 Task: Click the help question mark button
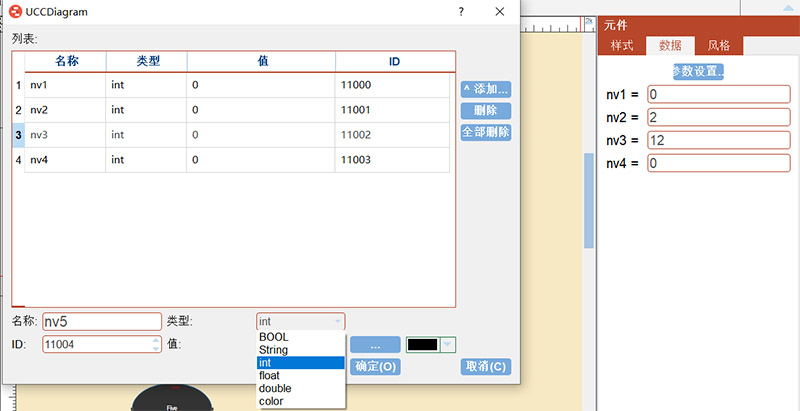pos(461,12)
